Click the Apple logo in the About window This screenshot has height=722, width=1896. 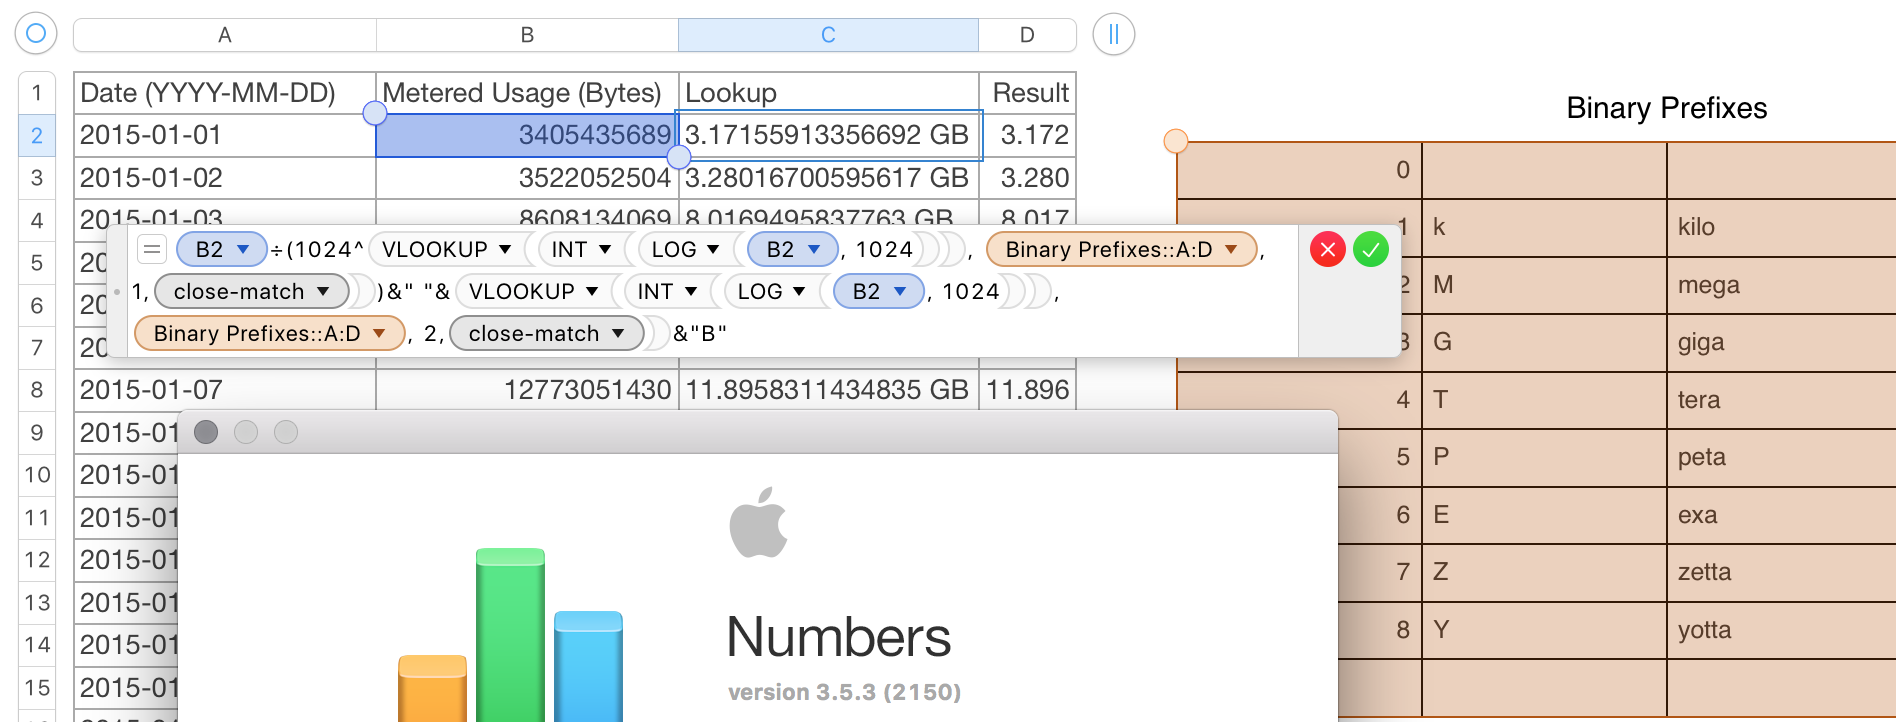click(758, 522)
